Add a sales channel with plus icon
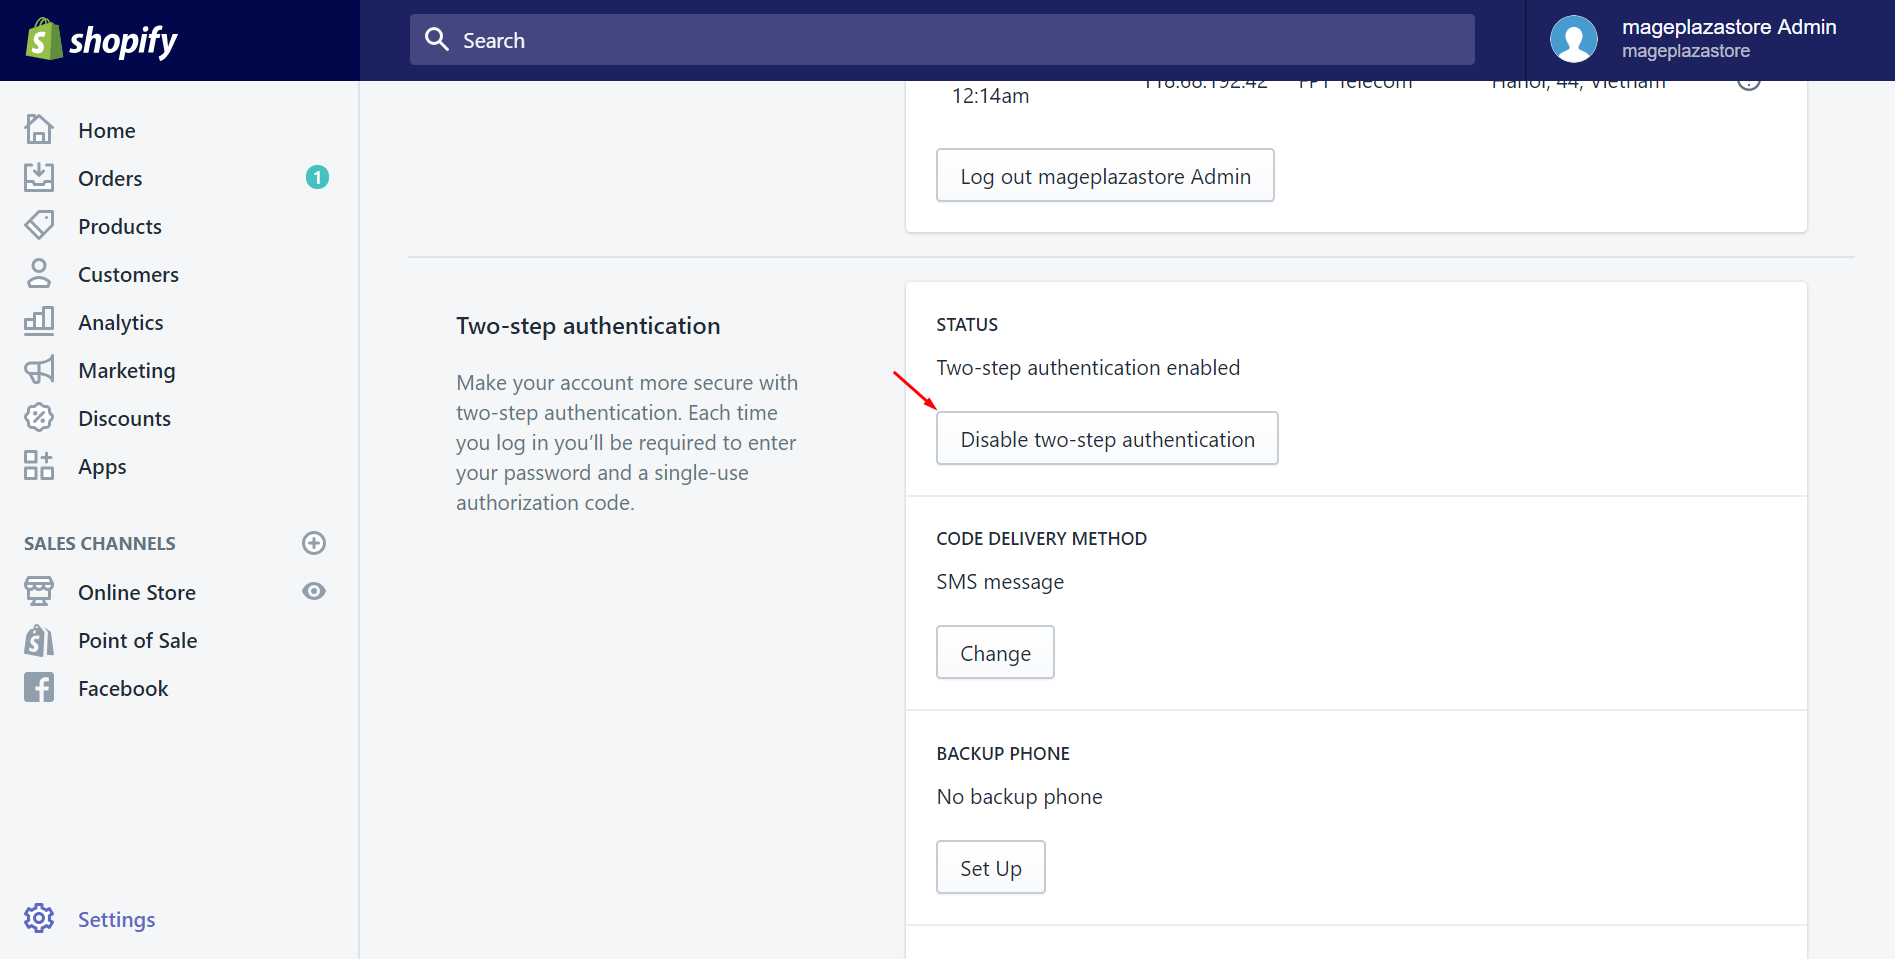 tap(314, 543)
